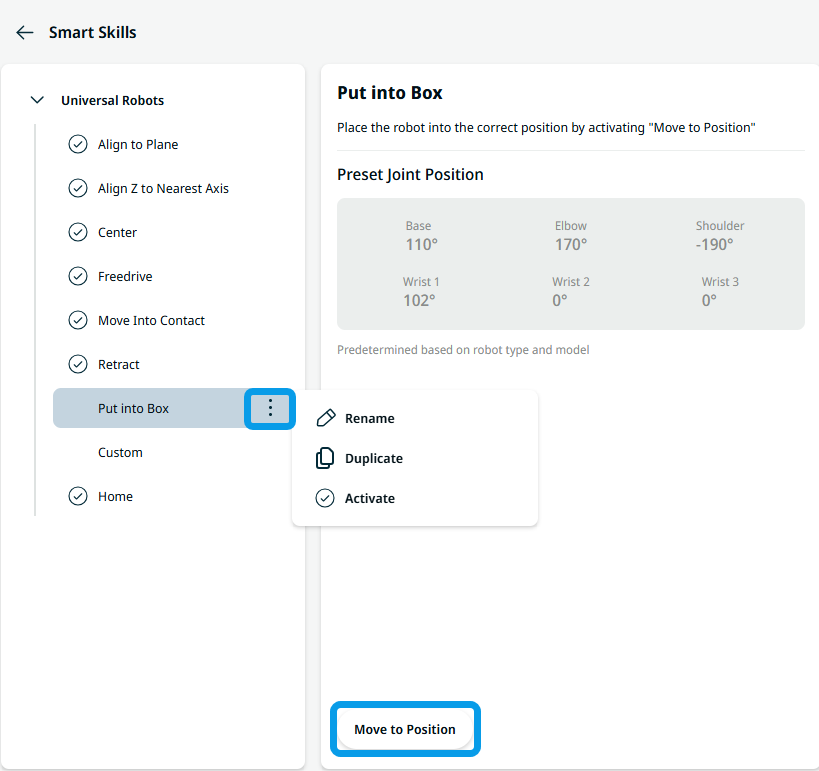Open the three-dot menu for Put into Box
819x771 pixels.
coord(270,408)
